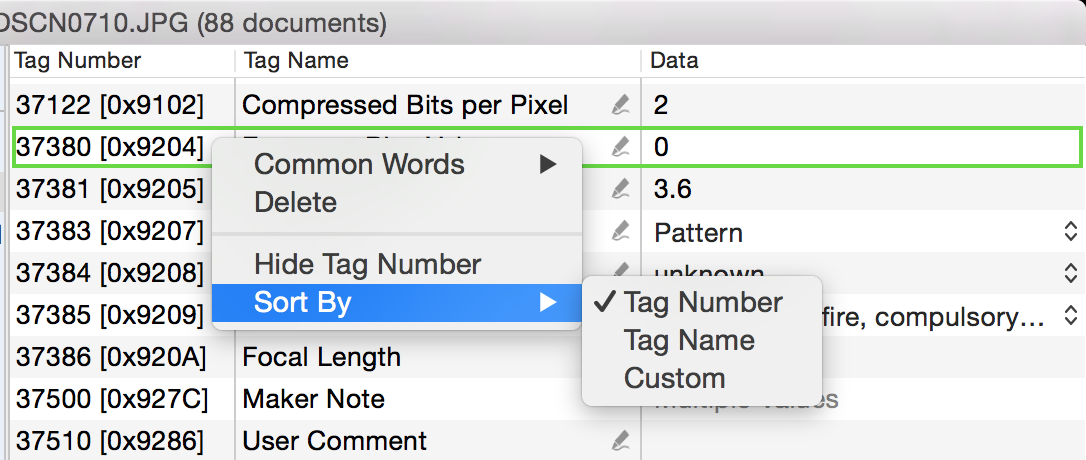Open the unknown value popup selector
Viewport: 1086px width, 460px height.
point(1071,274)
